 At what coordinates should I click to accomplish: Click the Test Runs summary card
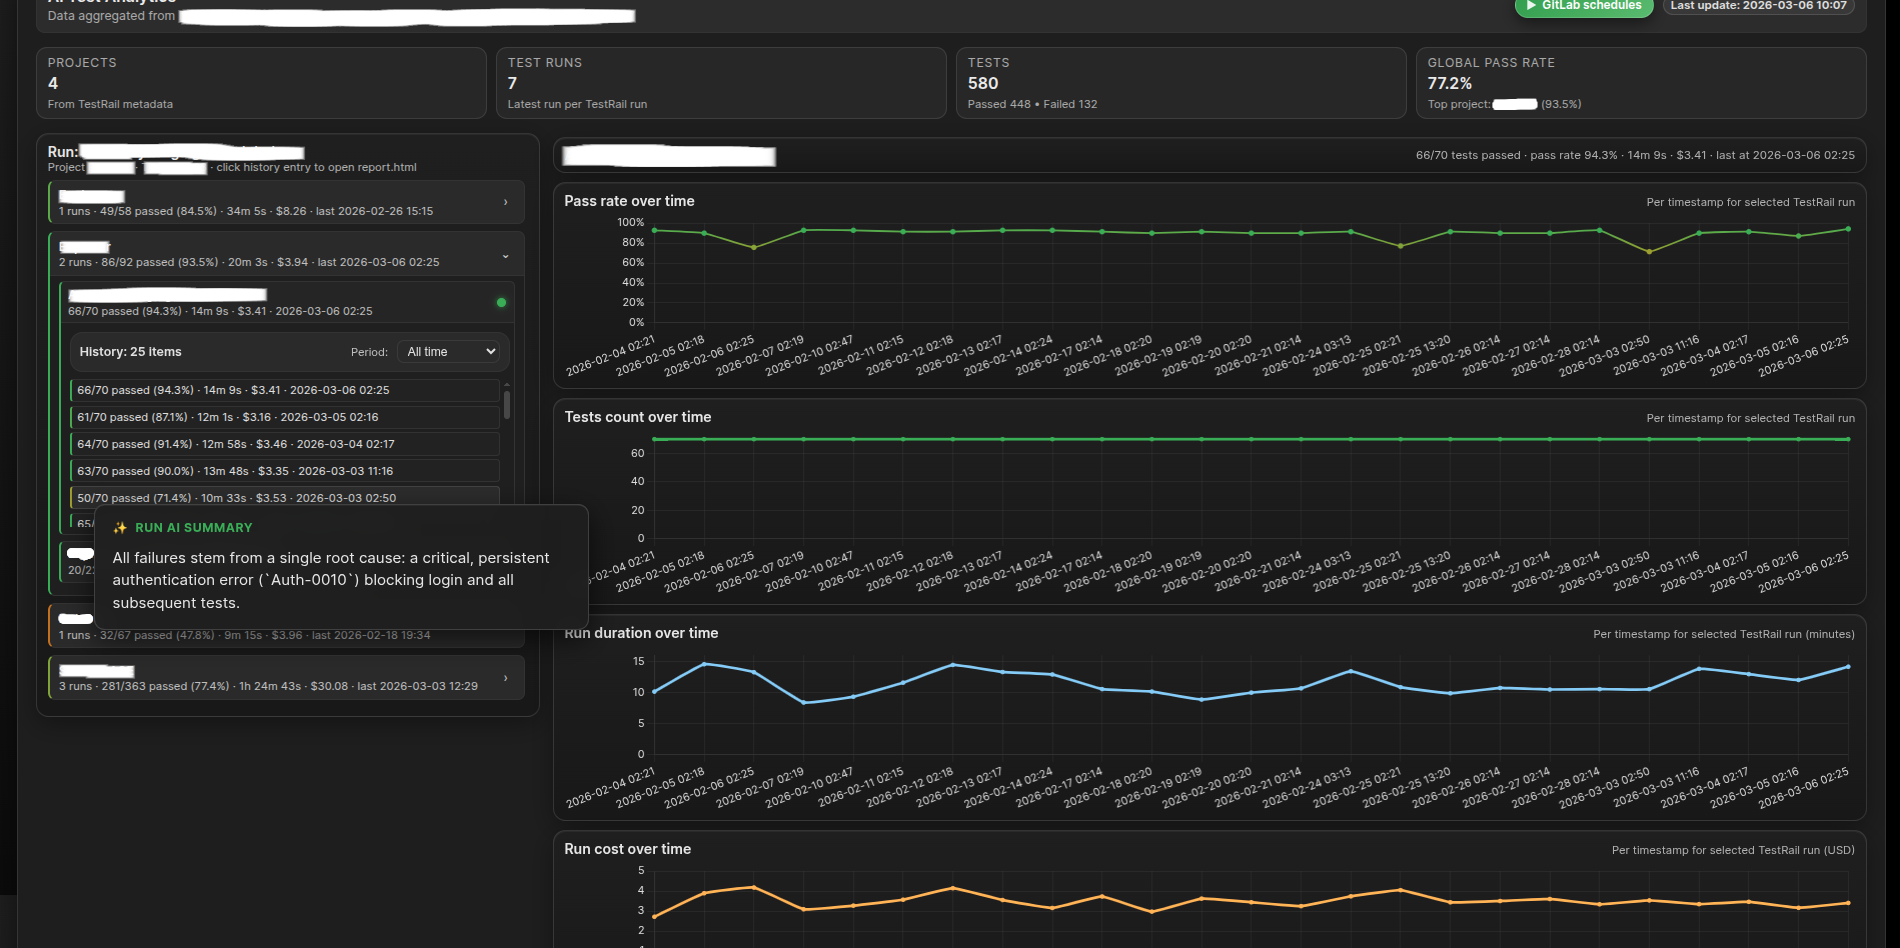coord(720,83)
